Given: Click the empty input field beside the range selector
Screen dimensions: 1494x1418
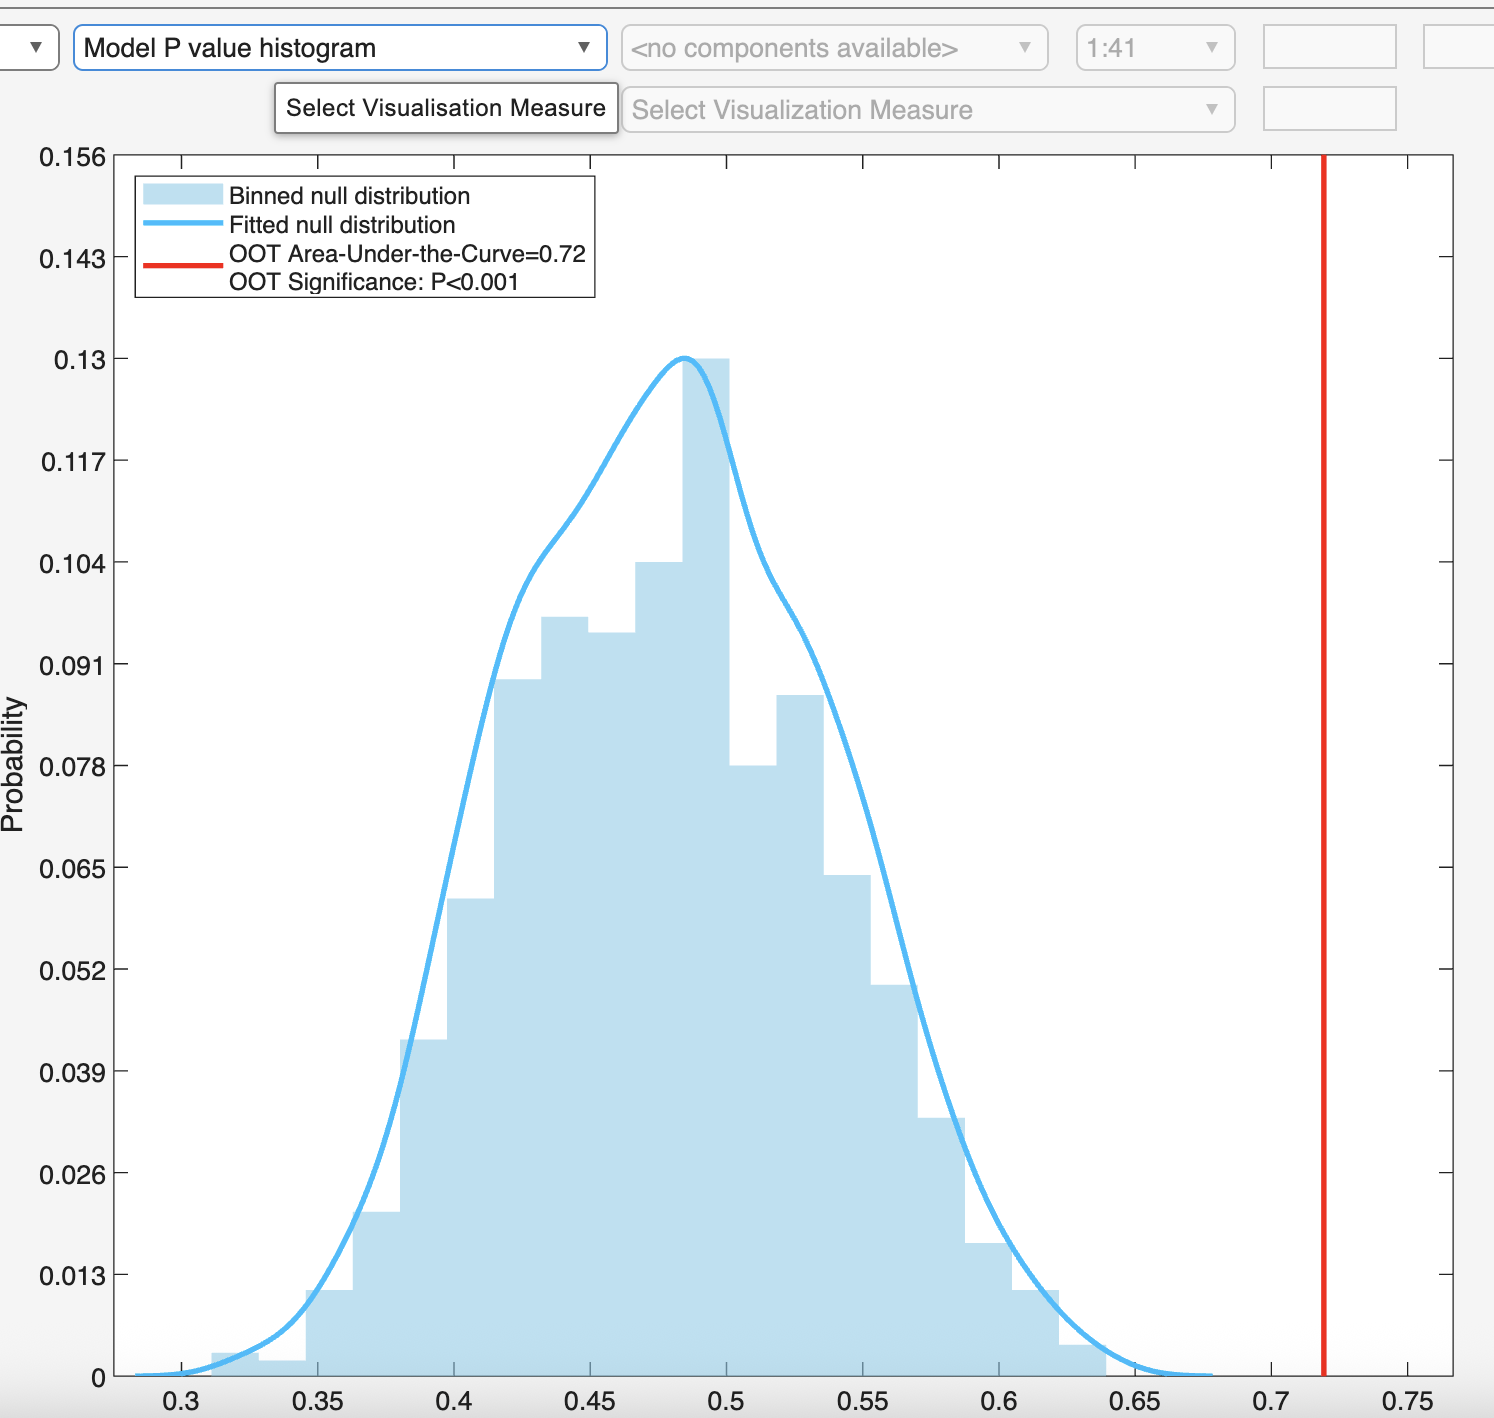Looking at the screenshot, I should pyautogui.click(x=1328, y=47).
